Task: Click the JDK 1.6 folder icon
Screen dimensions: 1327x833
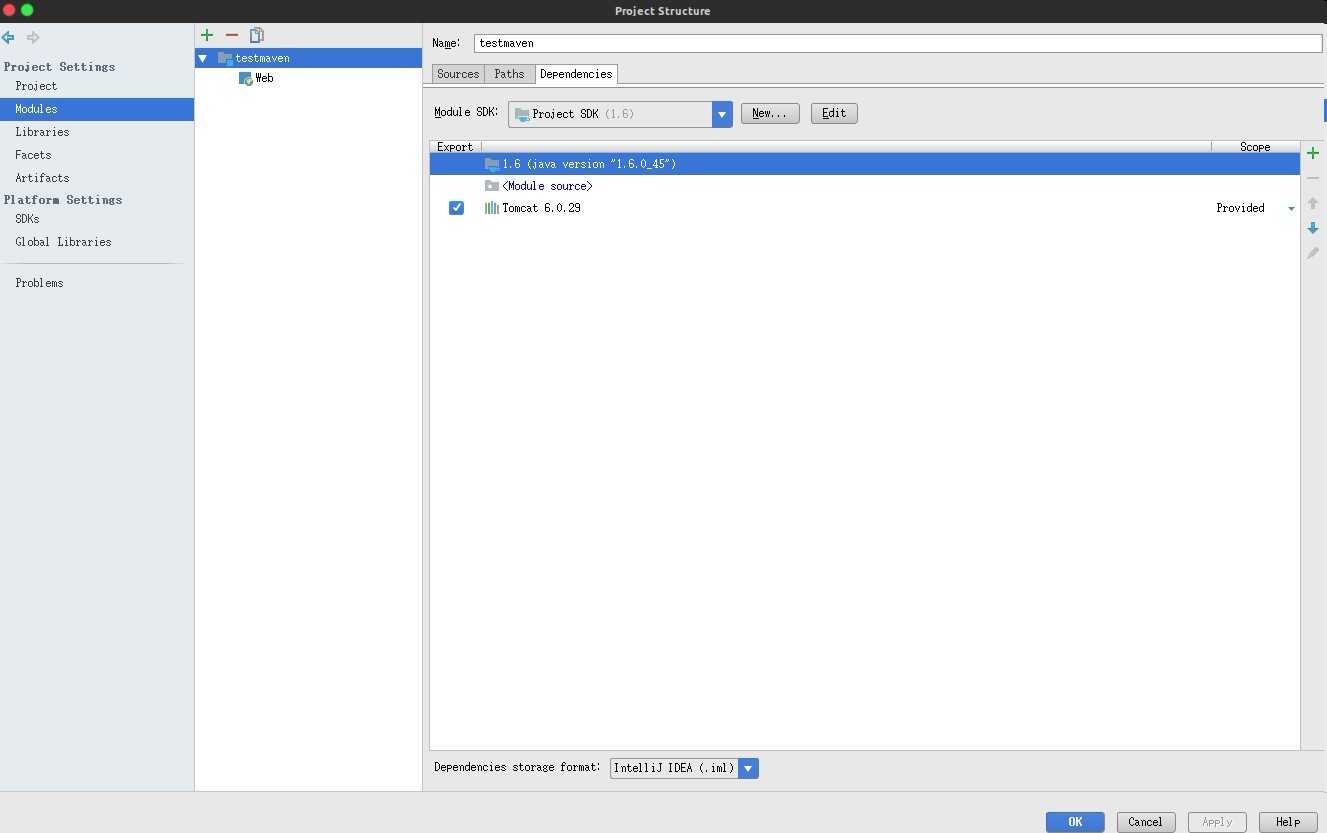Action: tap(491, 164)
